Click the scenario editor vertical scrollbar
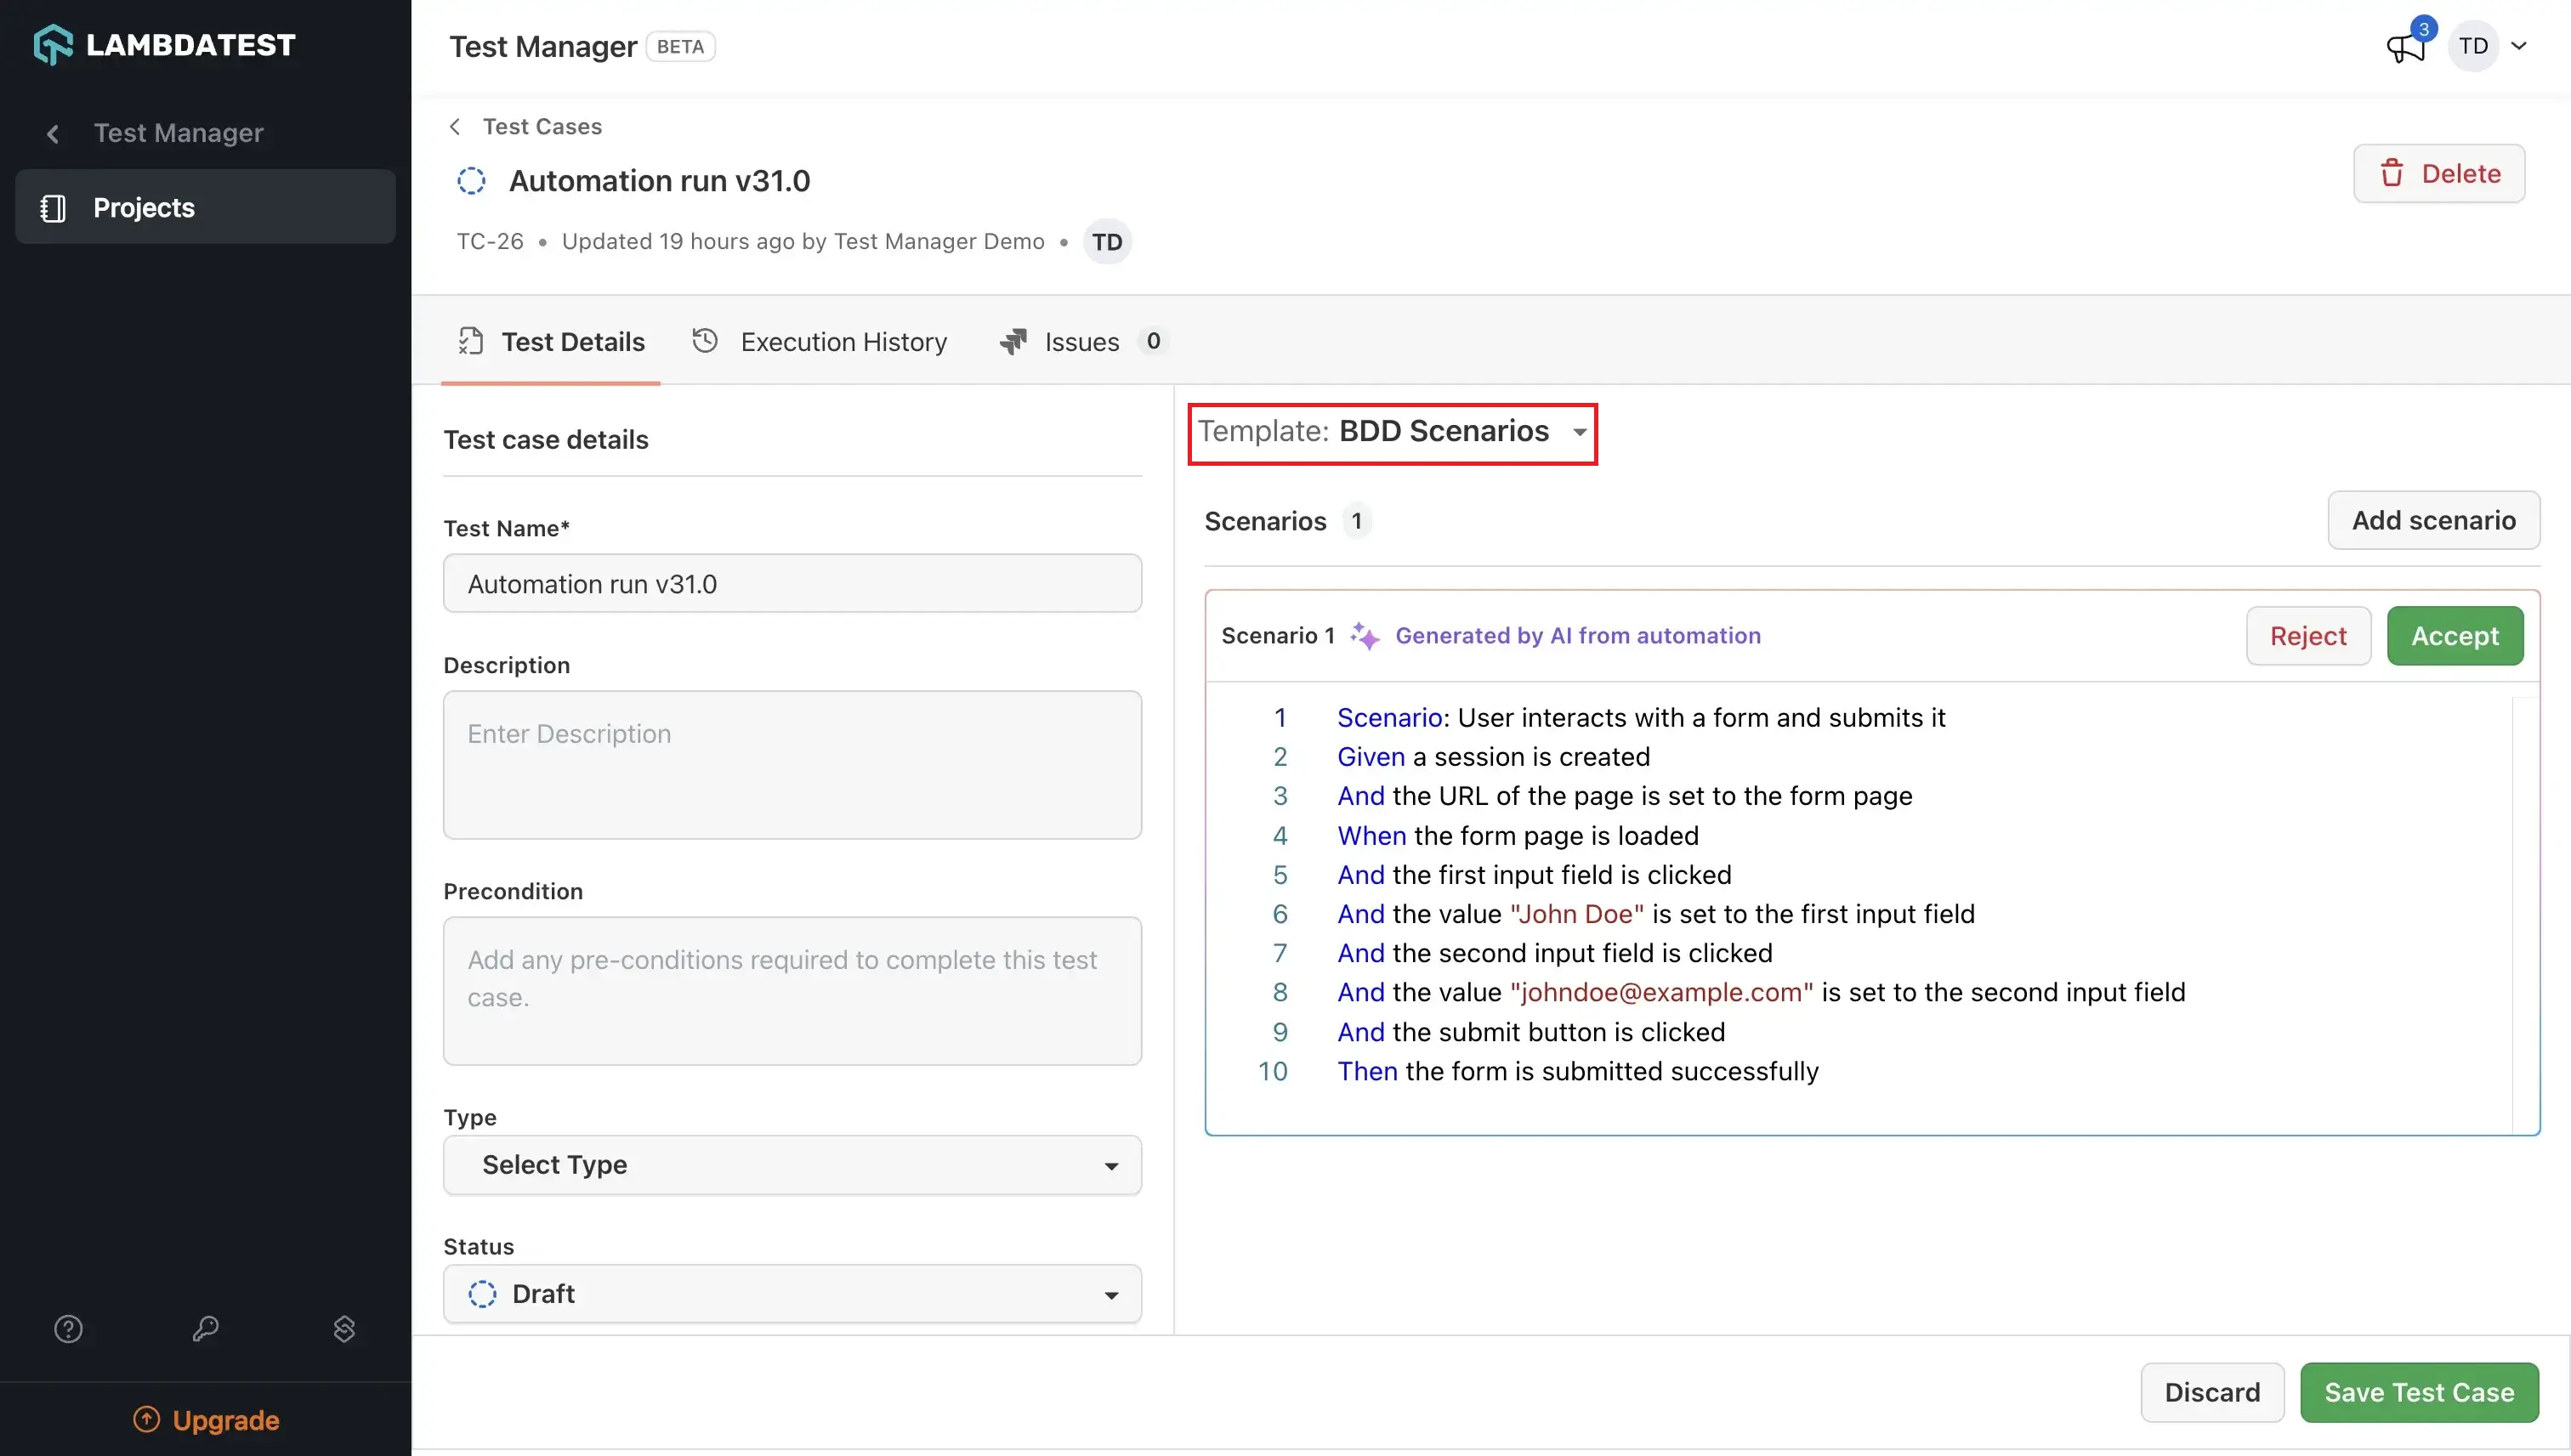The image size is (2571, 1456). pyautogui.click(x=2525, y=915)
